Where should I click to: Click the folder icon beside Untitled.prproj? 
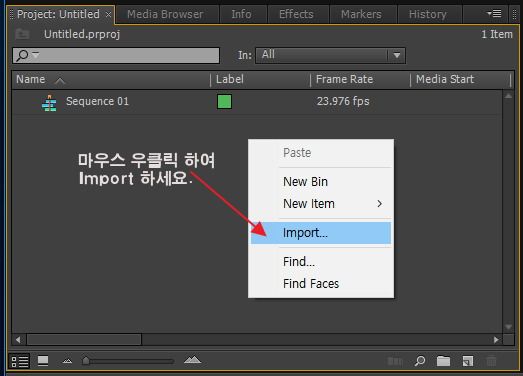[x=22, y=34]
